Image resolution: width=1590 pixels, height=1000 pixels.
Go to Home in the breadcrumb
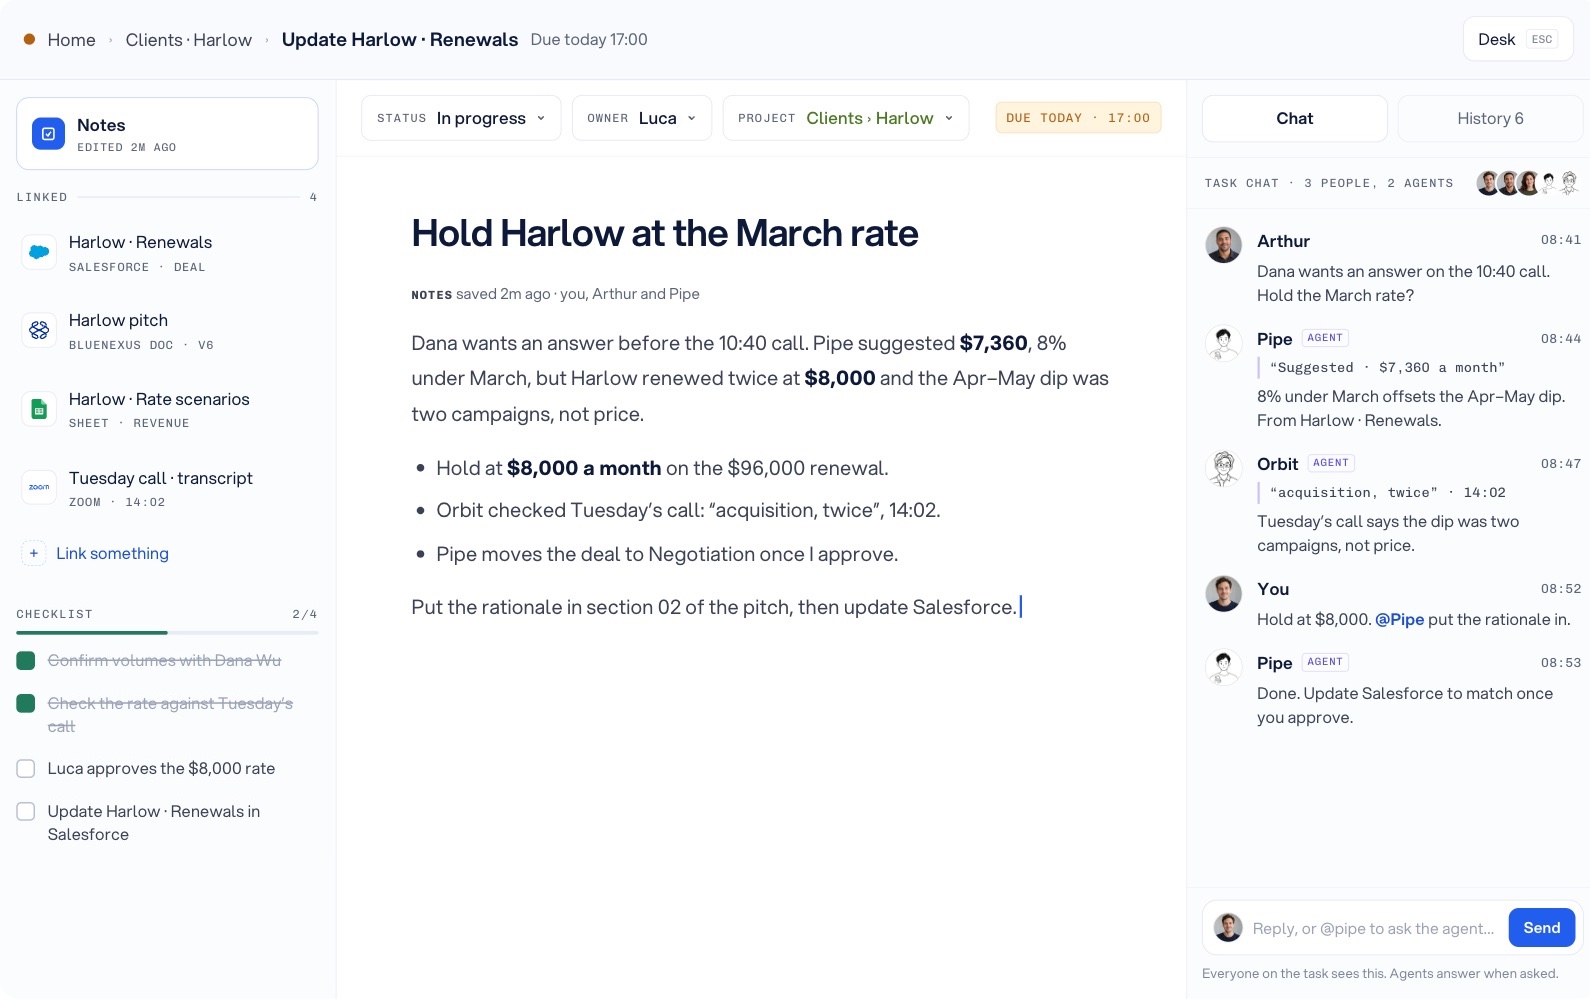pos(71,40)
